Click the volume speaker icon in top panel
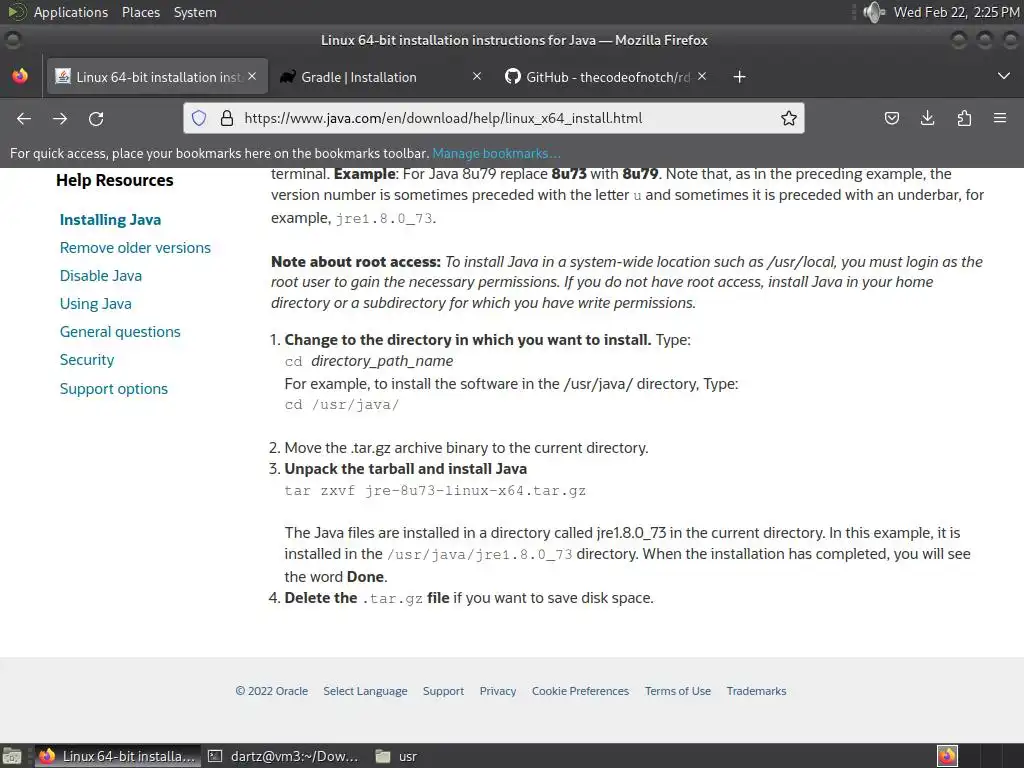The image size is (1024, 768). click(873, 12)
